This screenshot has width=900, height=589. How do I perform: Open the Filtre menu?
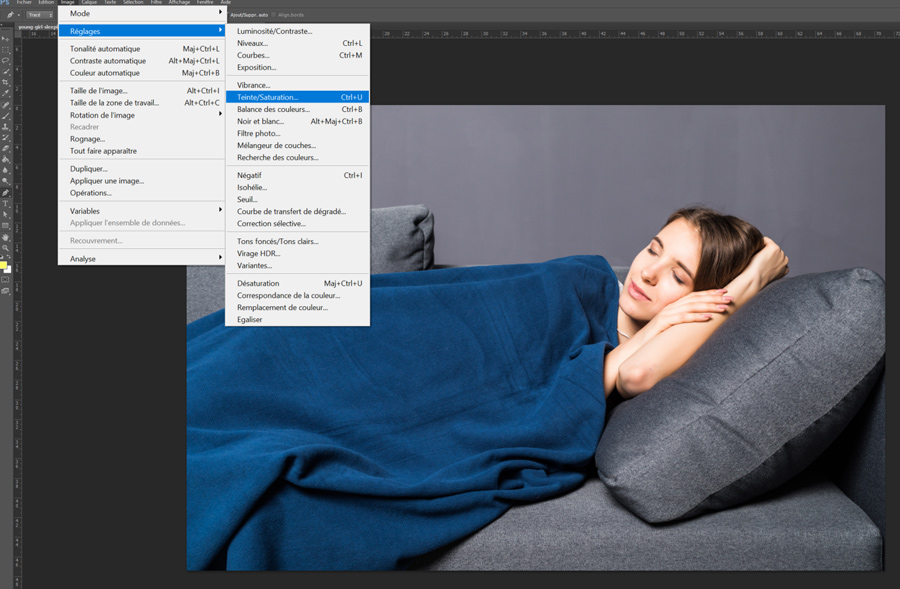(156, 2)
